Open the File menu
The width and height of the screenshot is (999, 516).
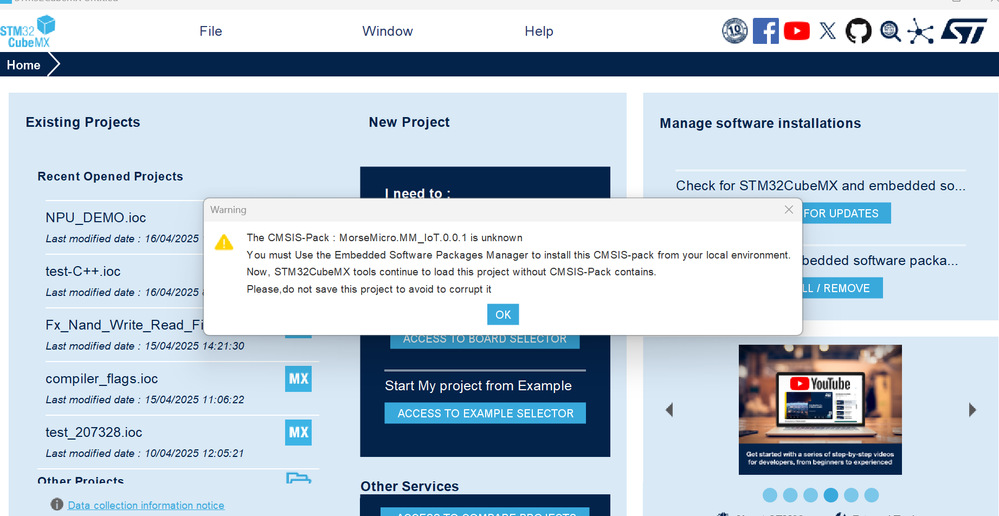[211, 31]
